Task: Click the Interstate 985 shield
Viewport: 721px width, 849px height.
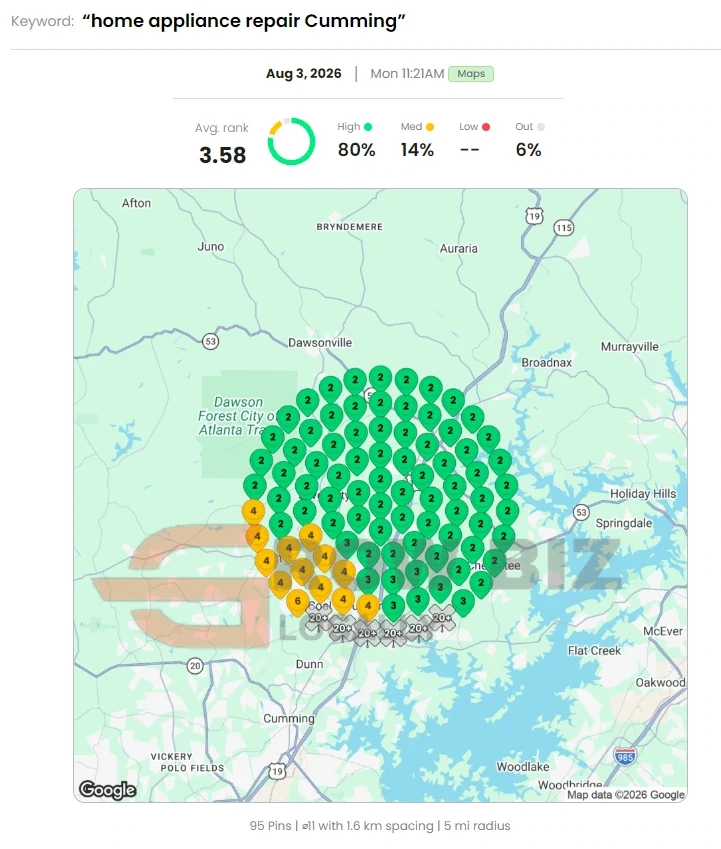Action: tap(625, 756)
